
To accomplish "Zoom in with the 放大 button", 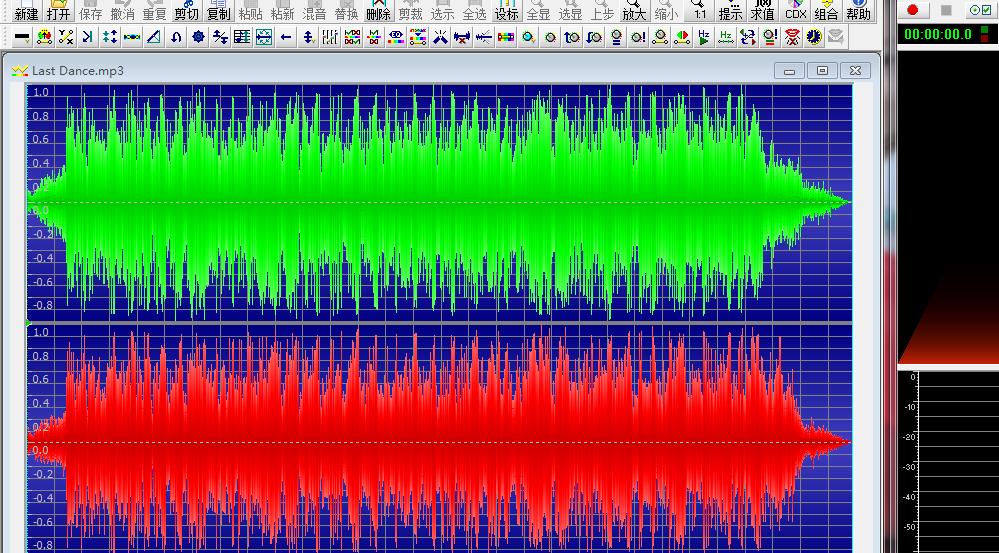I will click(633, 12).
